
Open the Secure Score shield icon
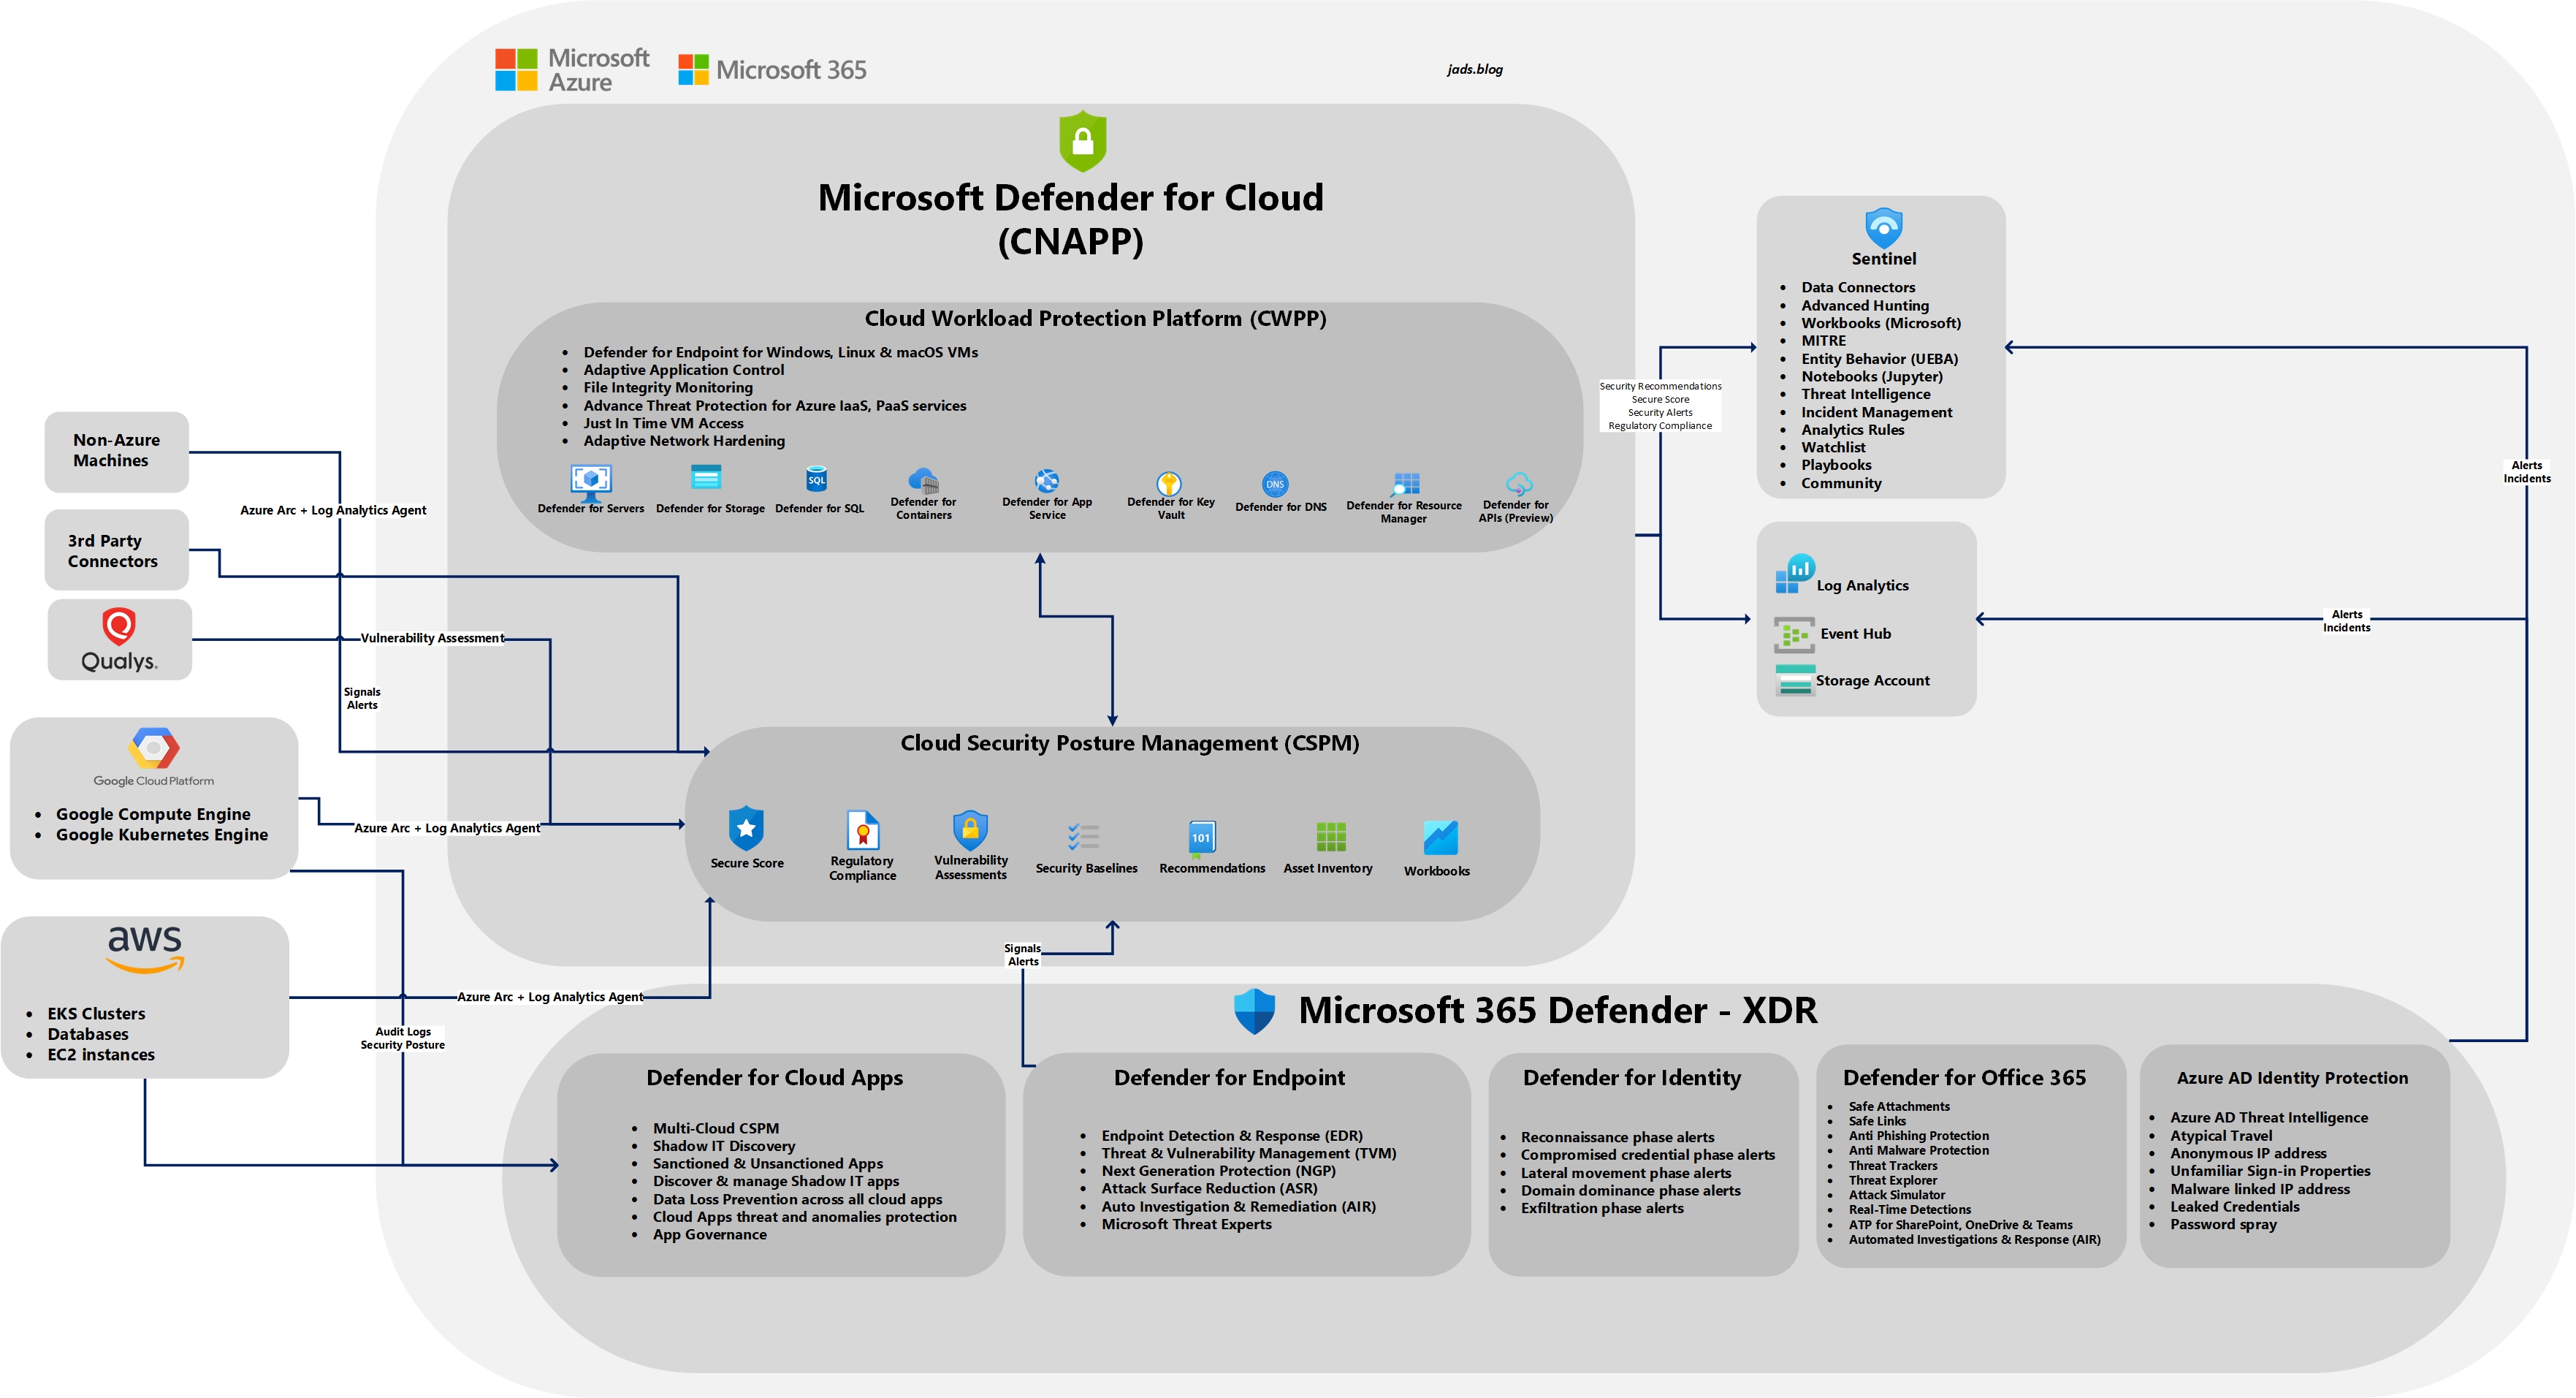click(x=746, y=828)
